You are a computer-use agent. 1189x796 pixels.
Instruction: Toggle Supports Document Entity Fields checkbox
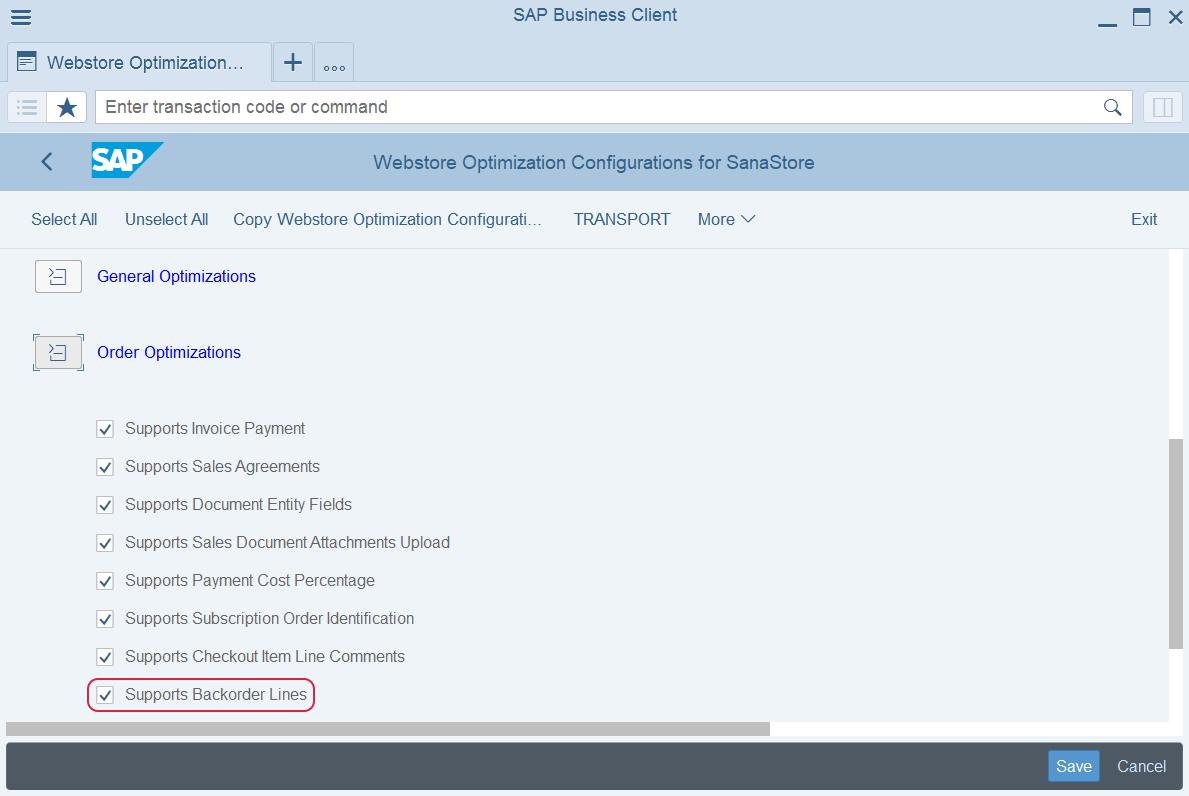tap(105, 505)
